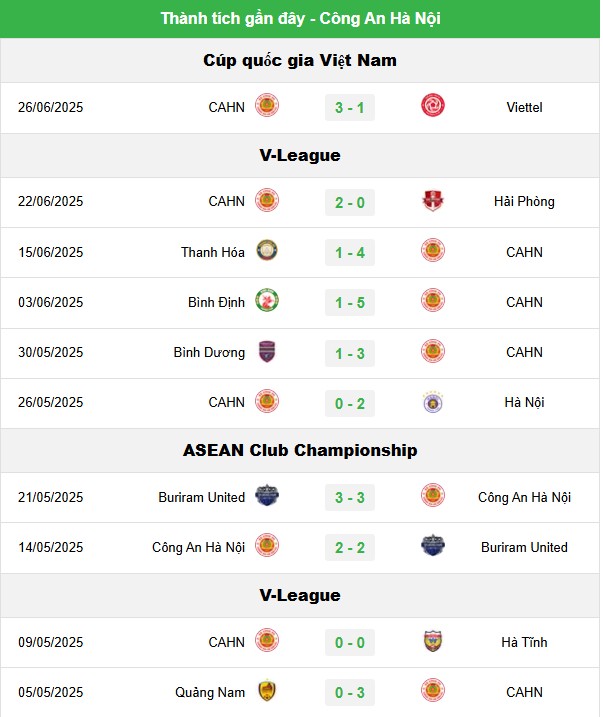Click the Quảng Nam team badge
Screen dimensions: 603x717
267,690
